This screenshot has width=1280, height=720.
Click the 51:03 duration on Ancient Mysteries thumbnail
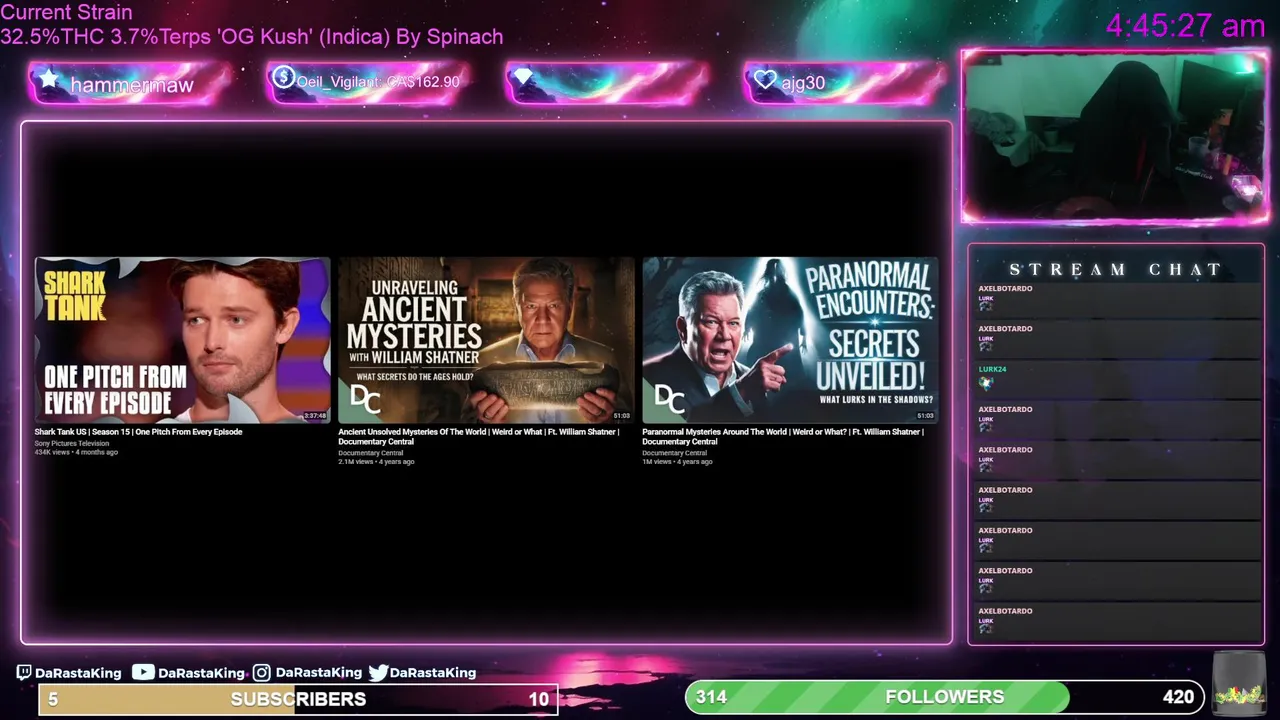(x=621, y=416)
